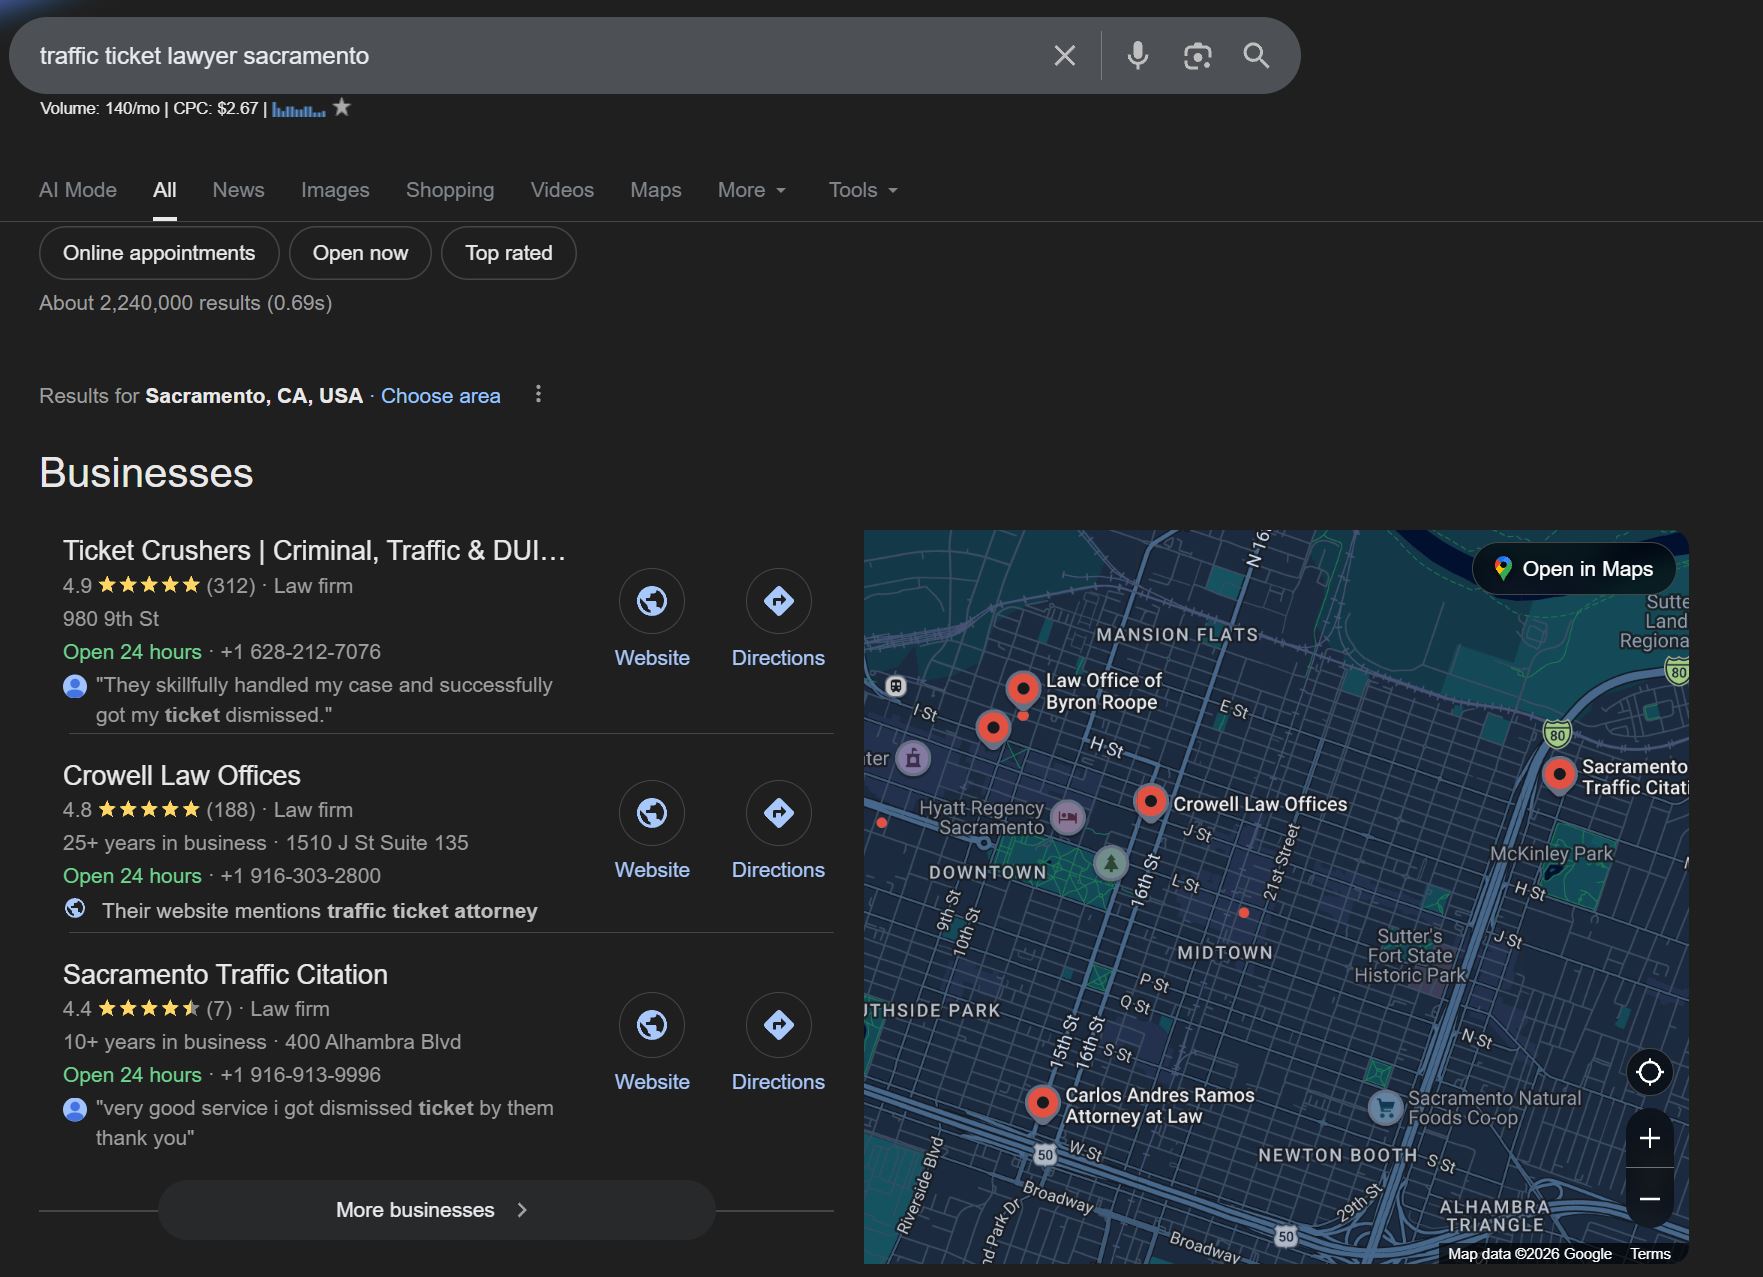This screenshot has height=1277, width=1763.
Task: Center the map using the location icon
Action: 1649,1072
